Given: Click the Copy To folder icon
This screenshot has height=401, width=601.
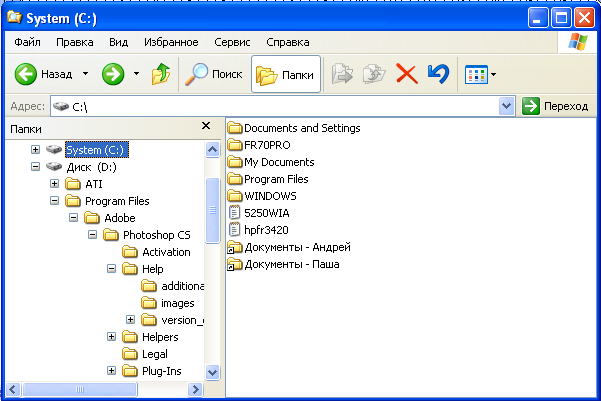Looking at the screenshot, I should (374, 74).
